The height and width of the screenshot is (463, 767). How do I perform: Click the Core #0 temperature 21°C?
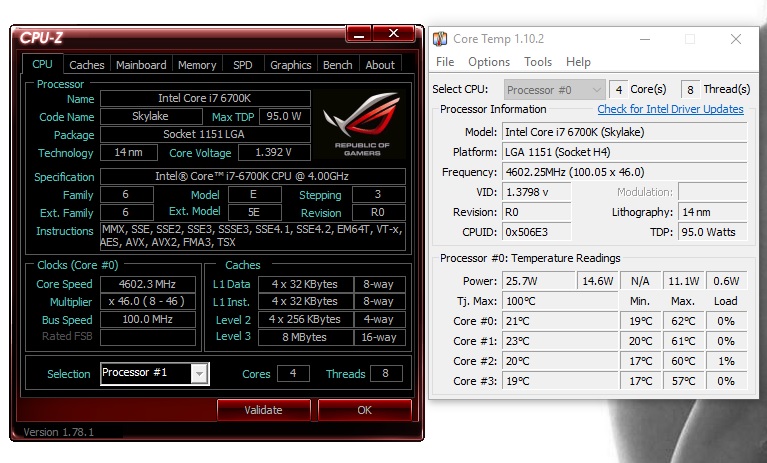pos(560,321)
